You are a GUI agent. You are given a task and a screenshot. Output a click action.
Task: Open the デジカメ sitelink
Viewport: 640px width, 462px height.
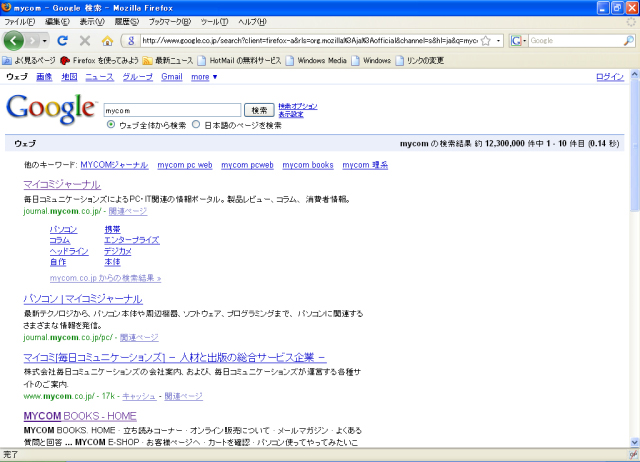(x=118, y=251)
